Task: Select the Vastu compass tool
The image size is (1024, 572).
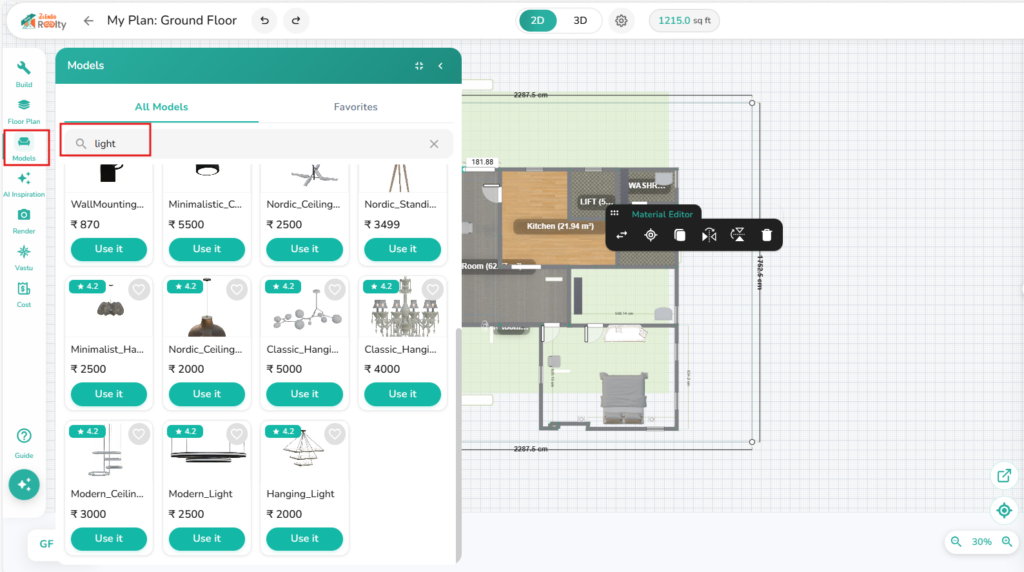Action: (24, 257)
